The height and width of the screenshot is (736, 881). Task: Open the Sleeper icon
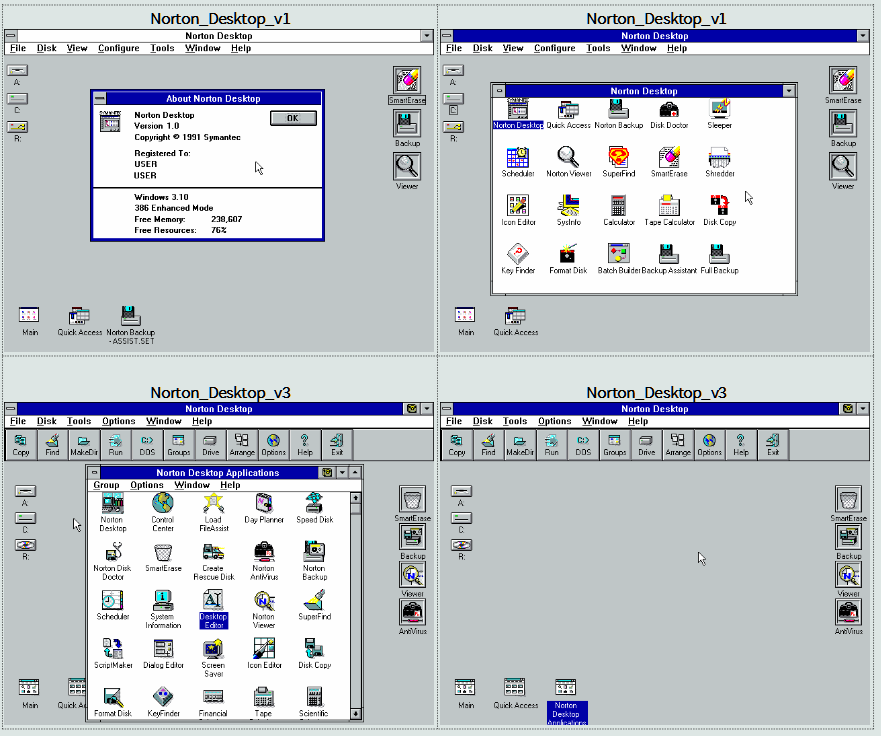tap(719, 114)
